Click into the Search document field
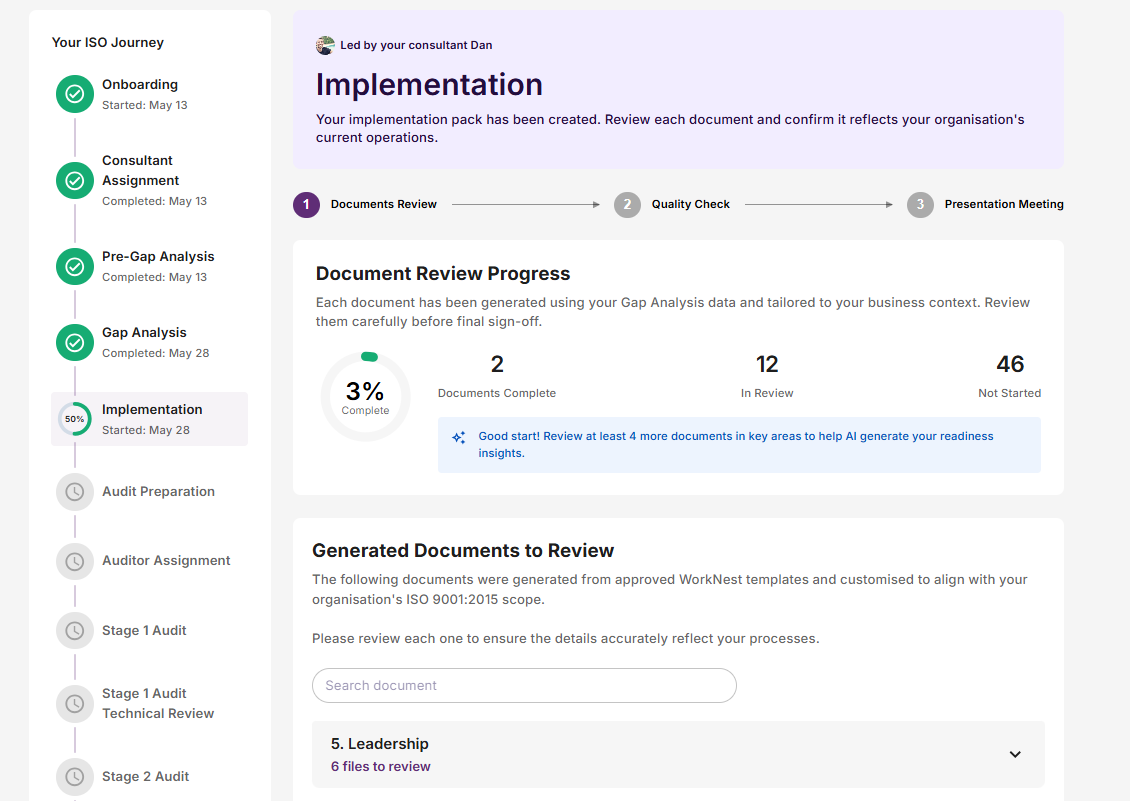This screenshot has height=801, width=1130. pos(524,686)
